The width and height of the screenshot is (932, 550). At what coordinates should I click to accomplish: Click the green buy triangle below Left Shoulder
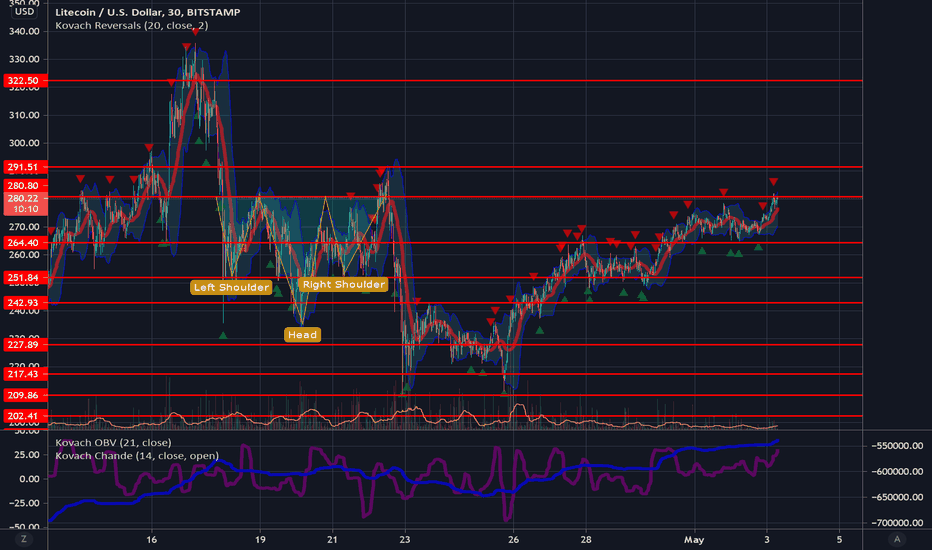pyautogui.click(x=223, y=335)
